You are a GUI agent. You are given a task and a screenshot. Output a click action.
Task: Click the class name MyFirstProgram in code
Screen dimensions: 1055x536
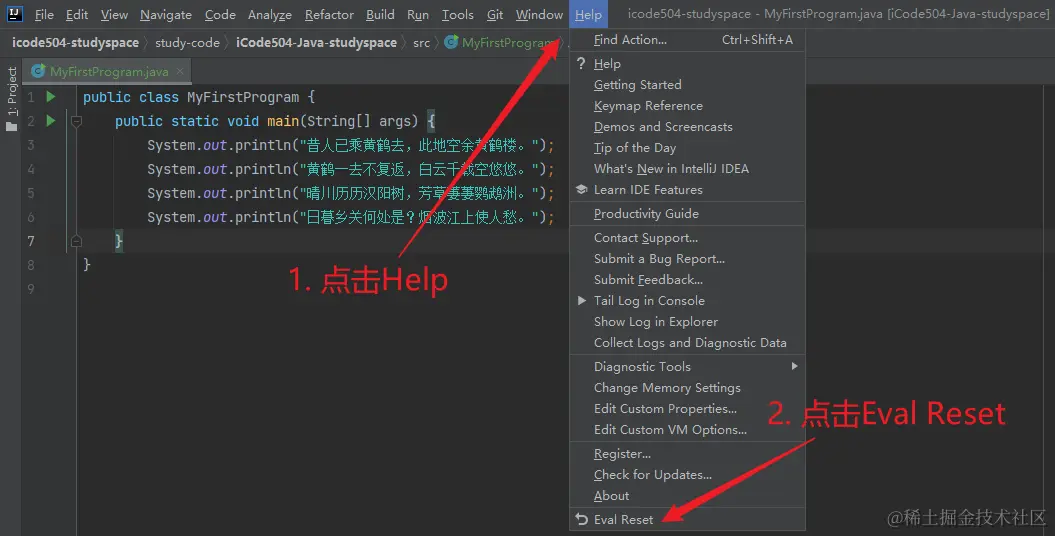243,98
